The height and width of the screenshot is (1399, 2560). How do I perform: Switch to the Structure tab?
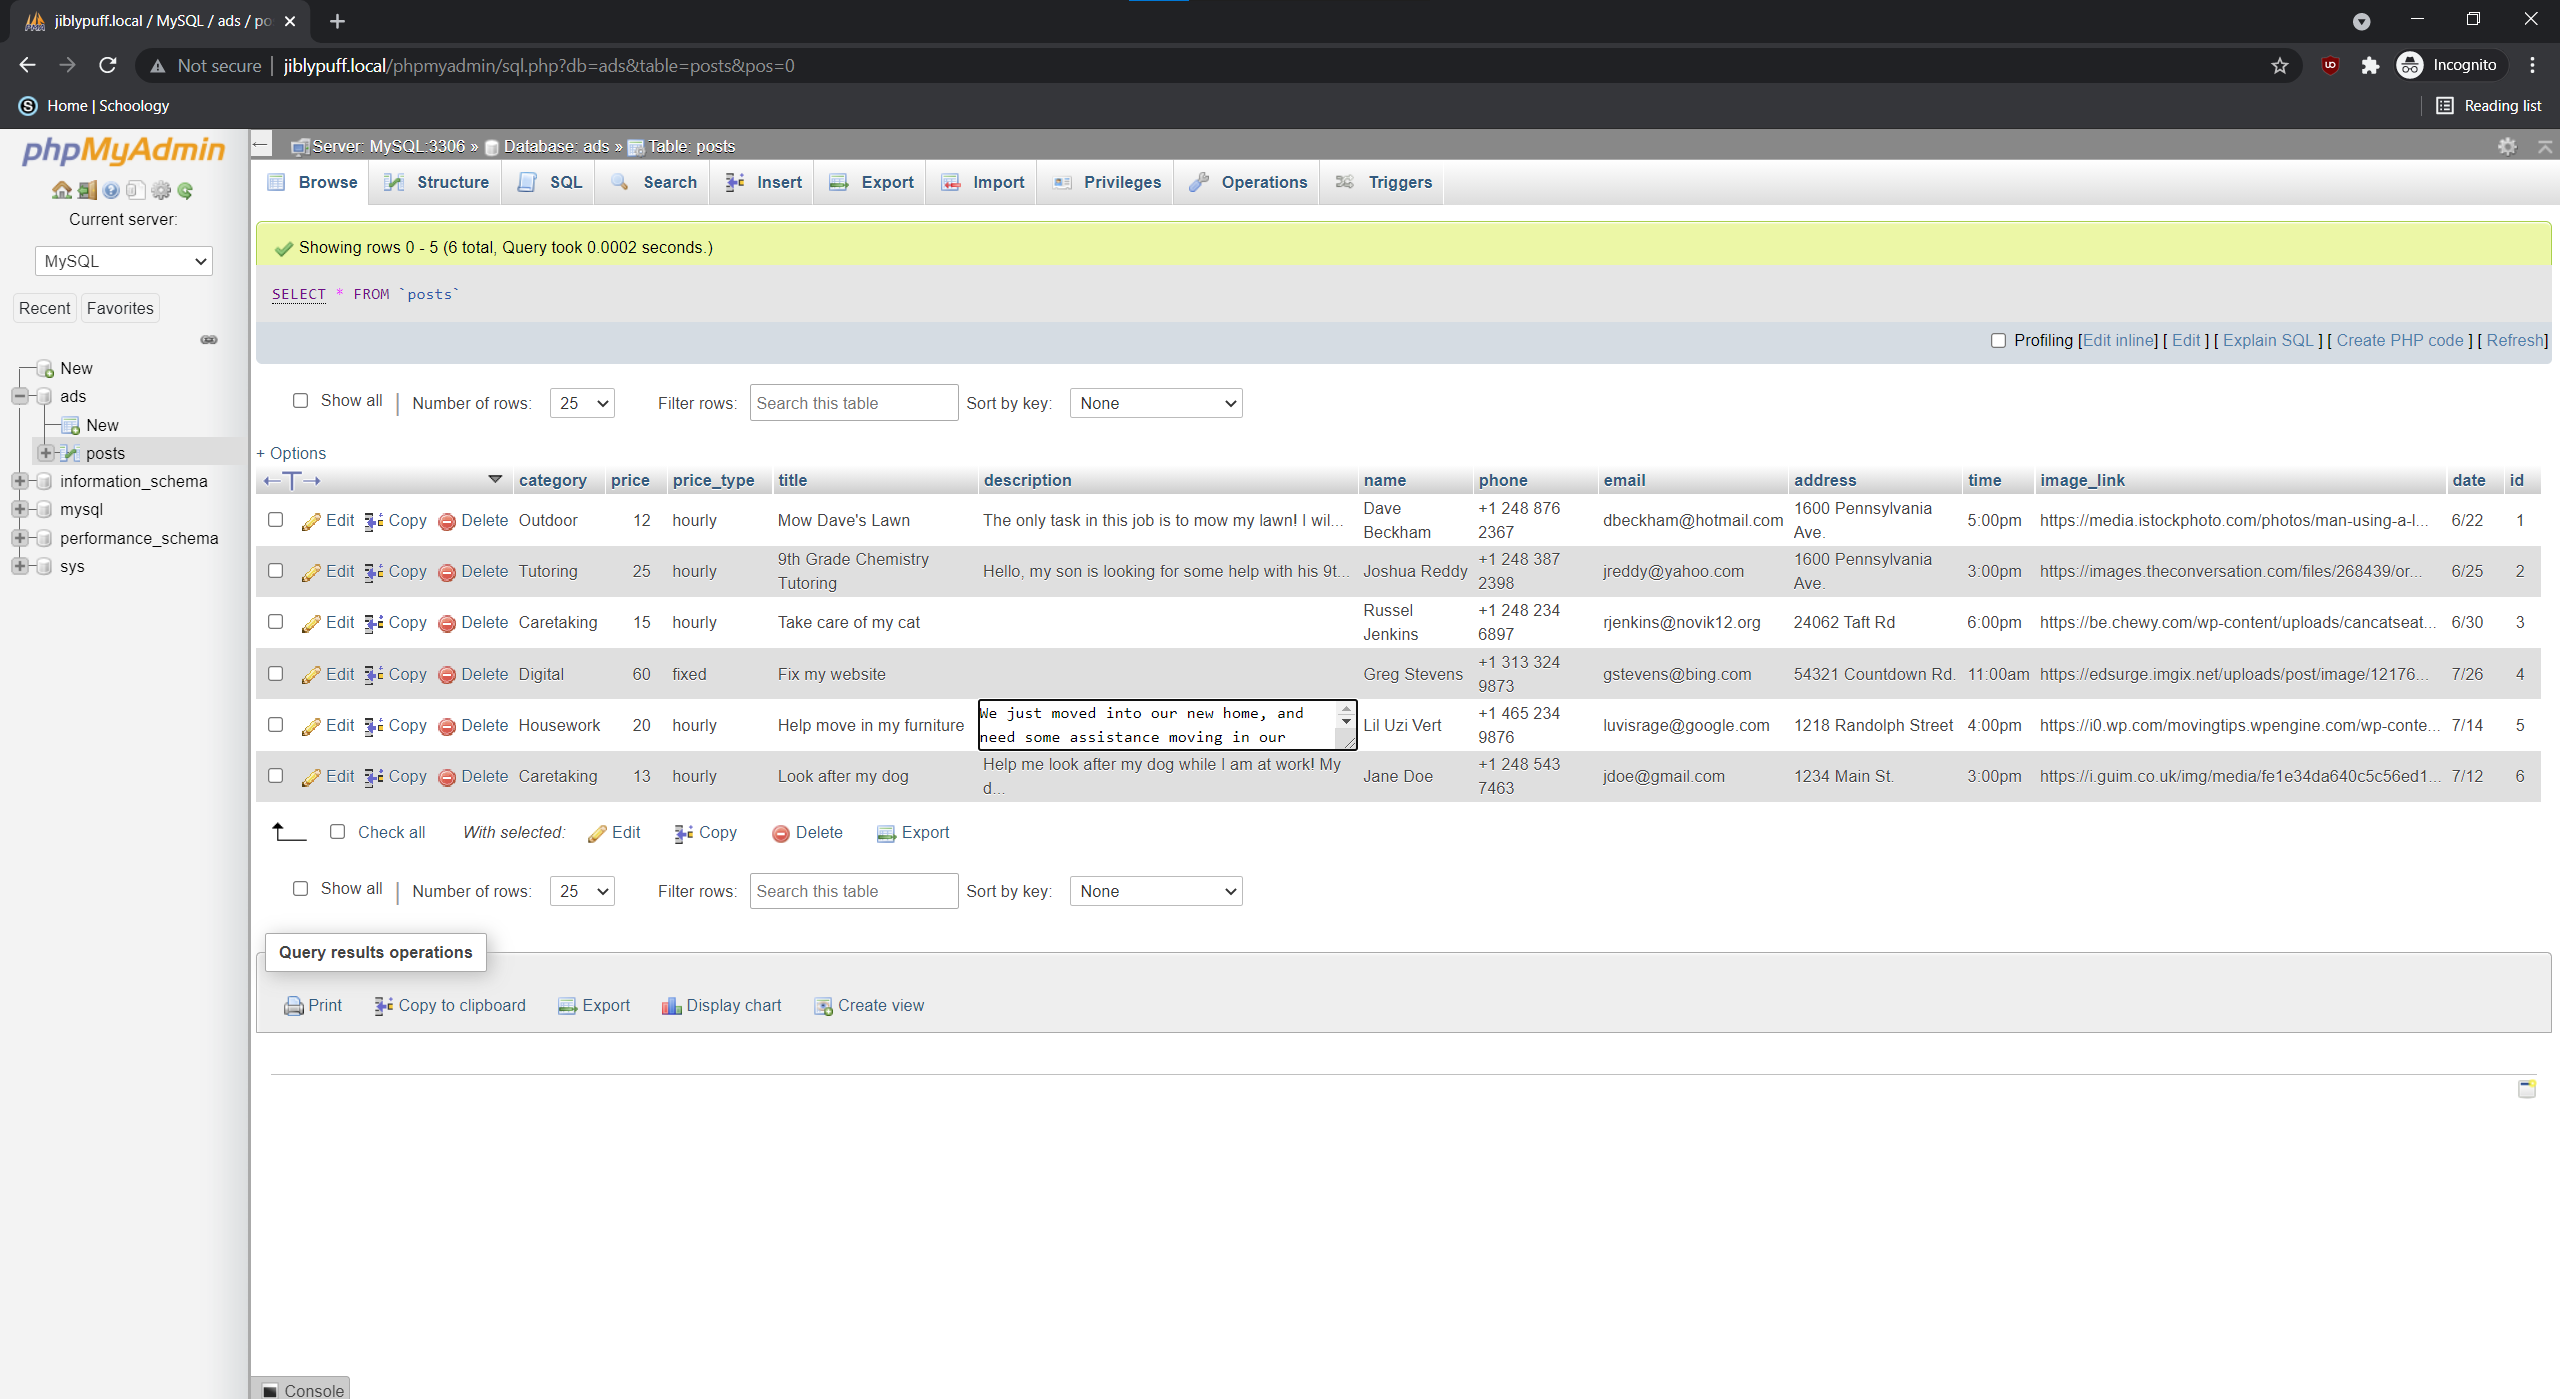pos(437,182)
